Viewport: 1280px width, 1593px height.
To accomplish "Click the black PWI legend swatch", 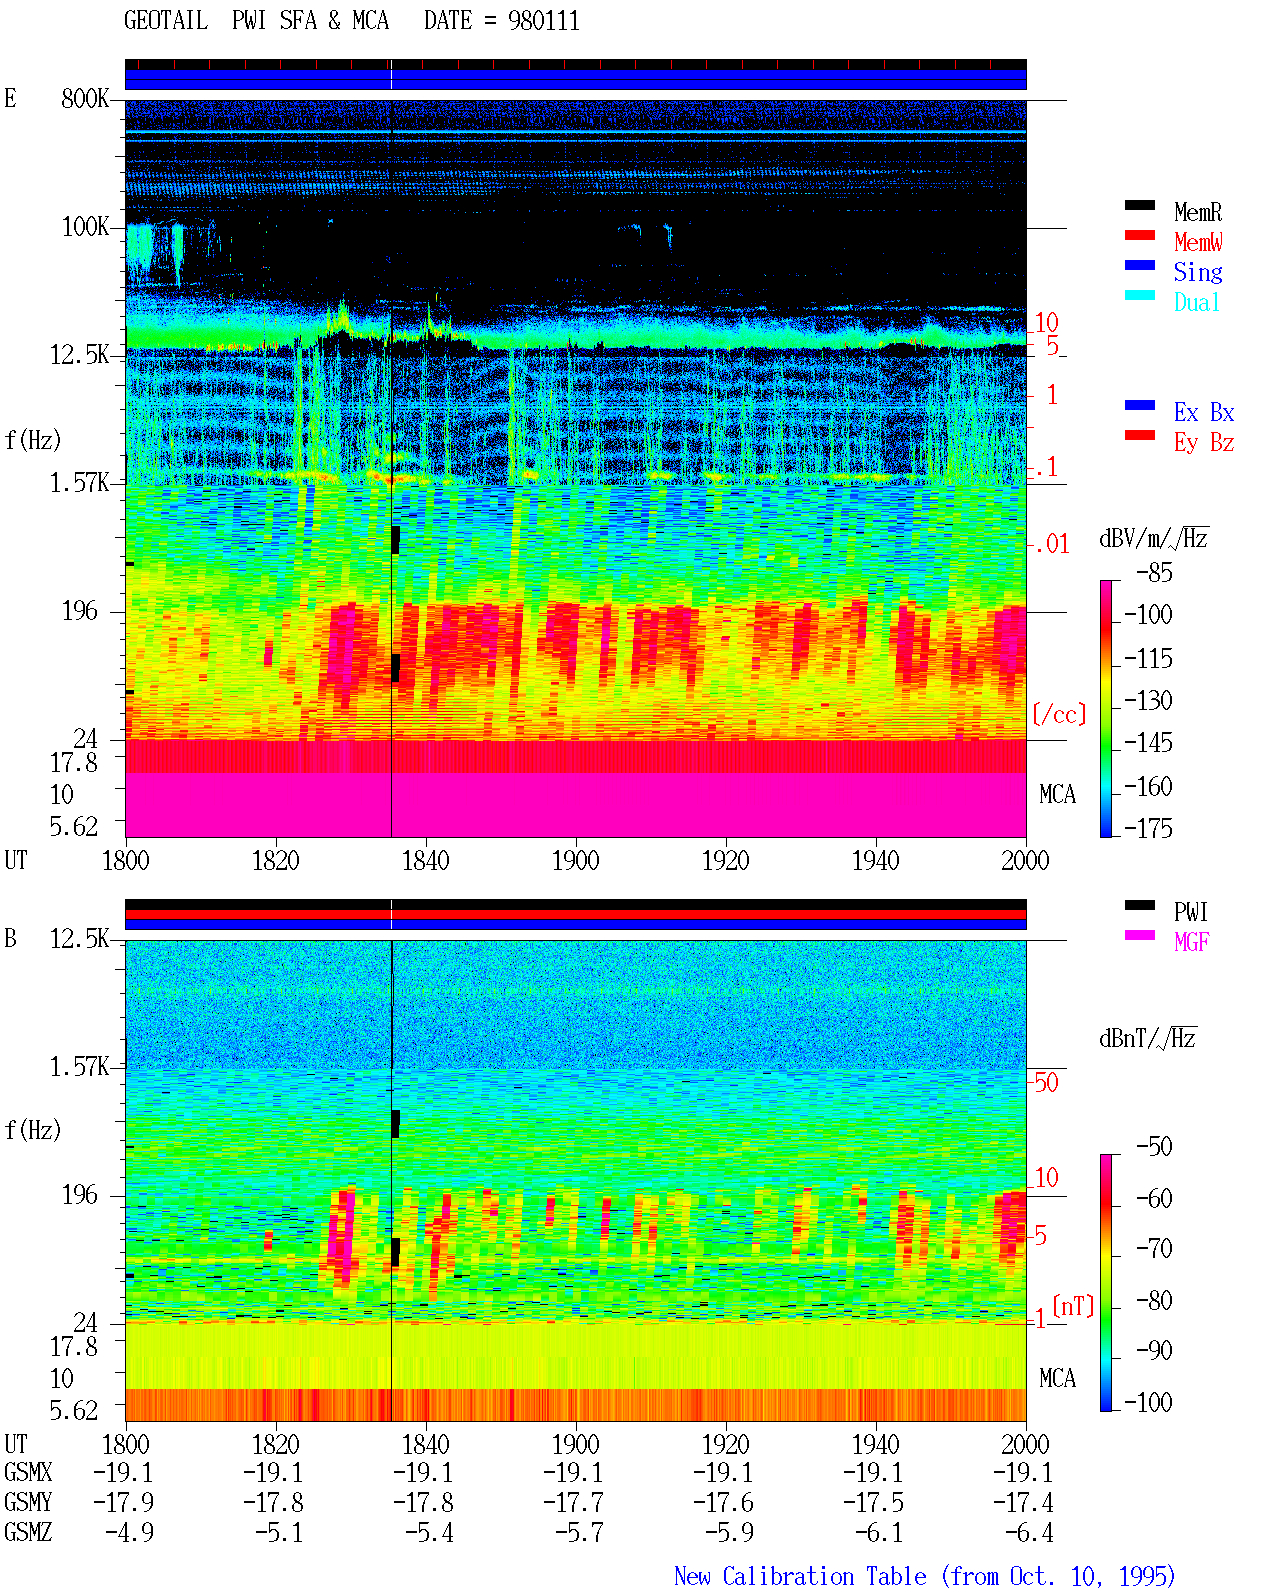I will 1140,906.
